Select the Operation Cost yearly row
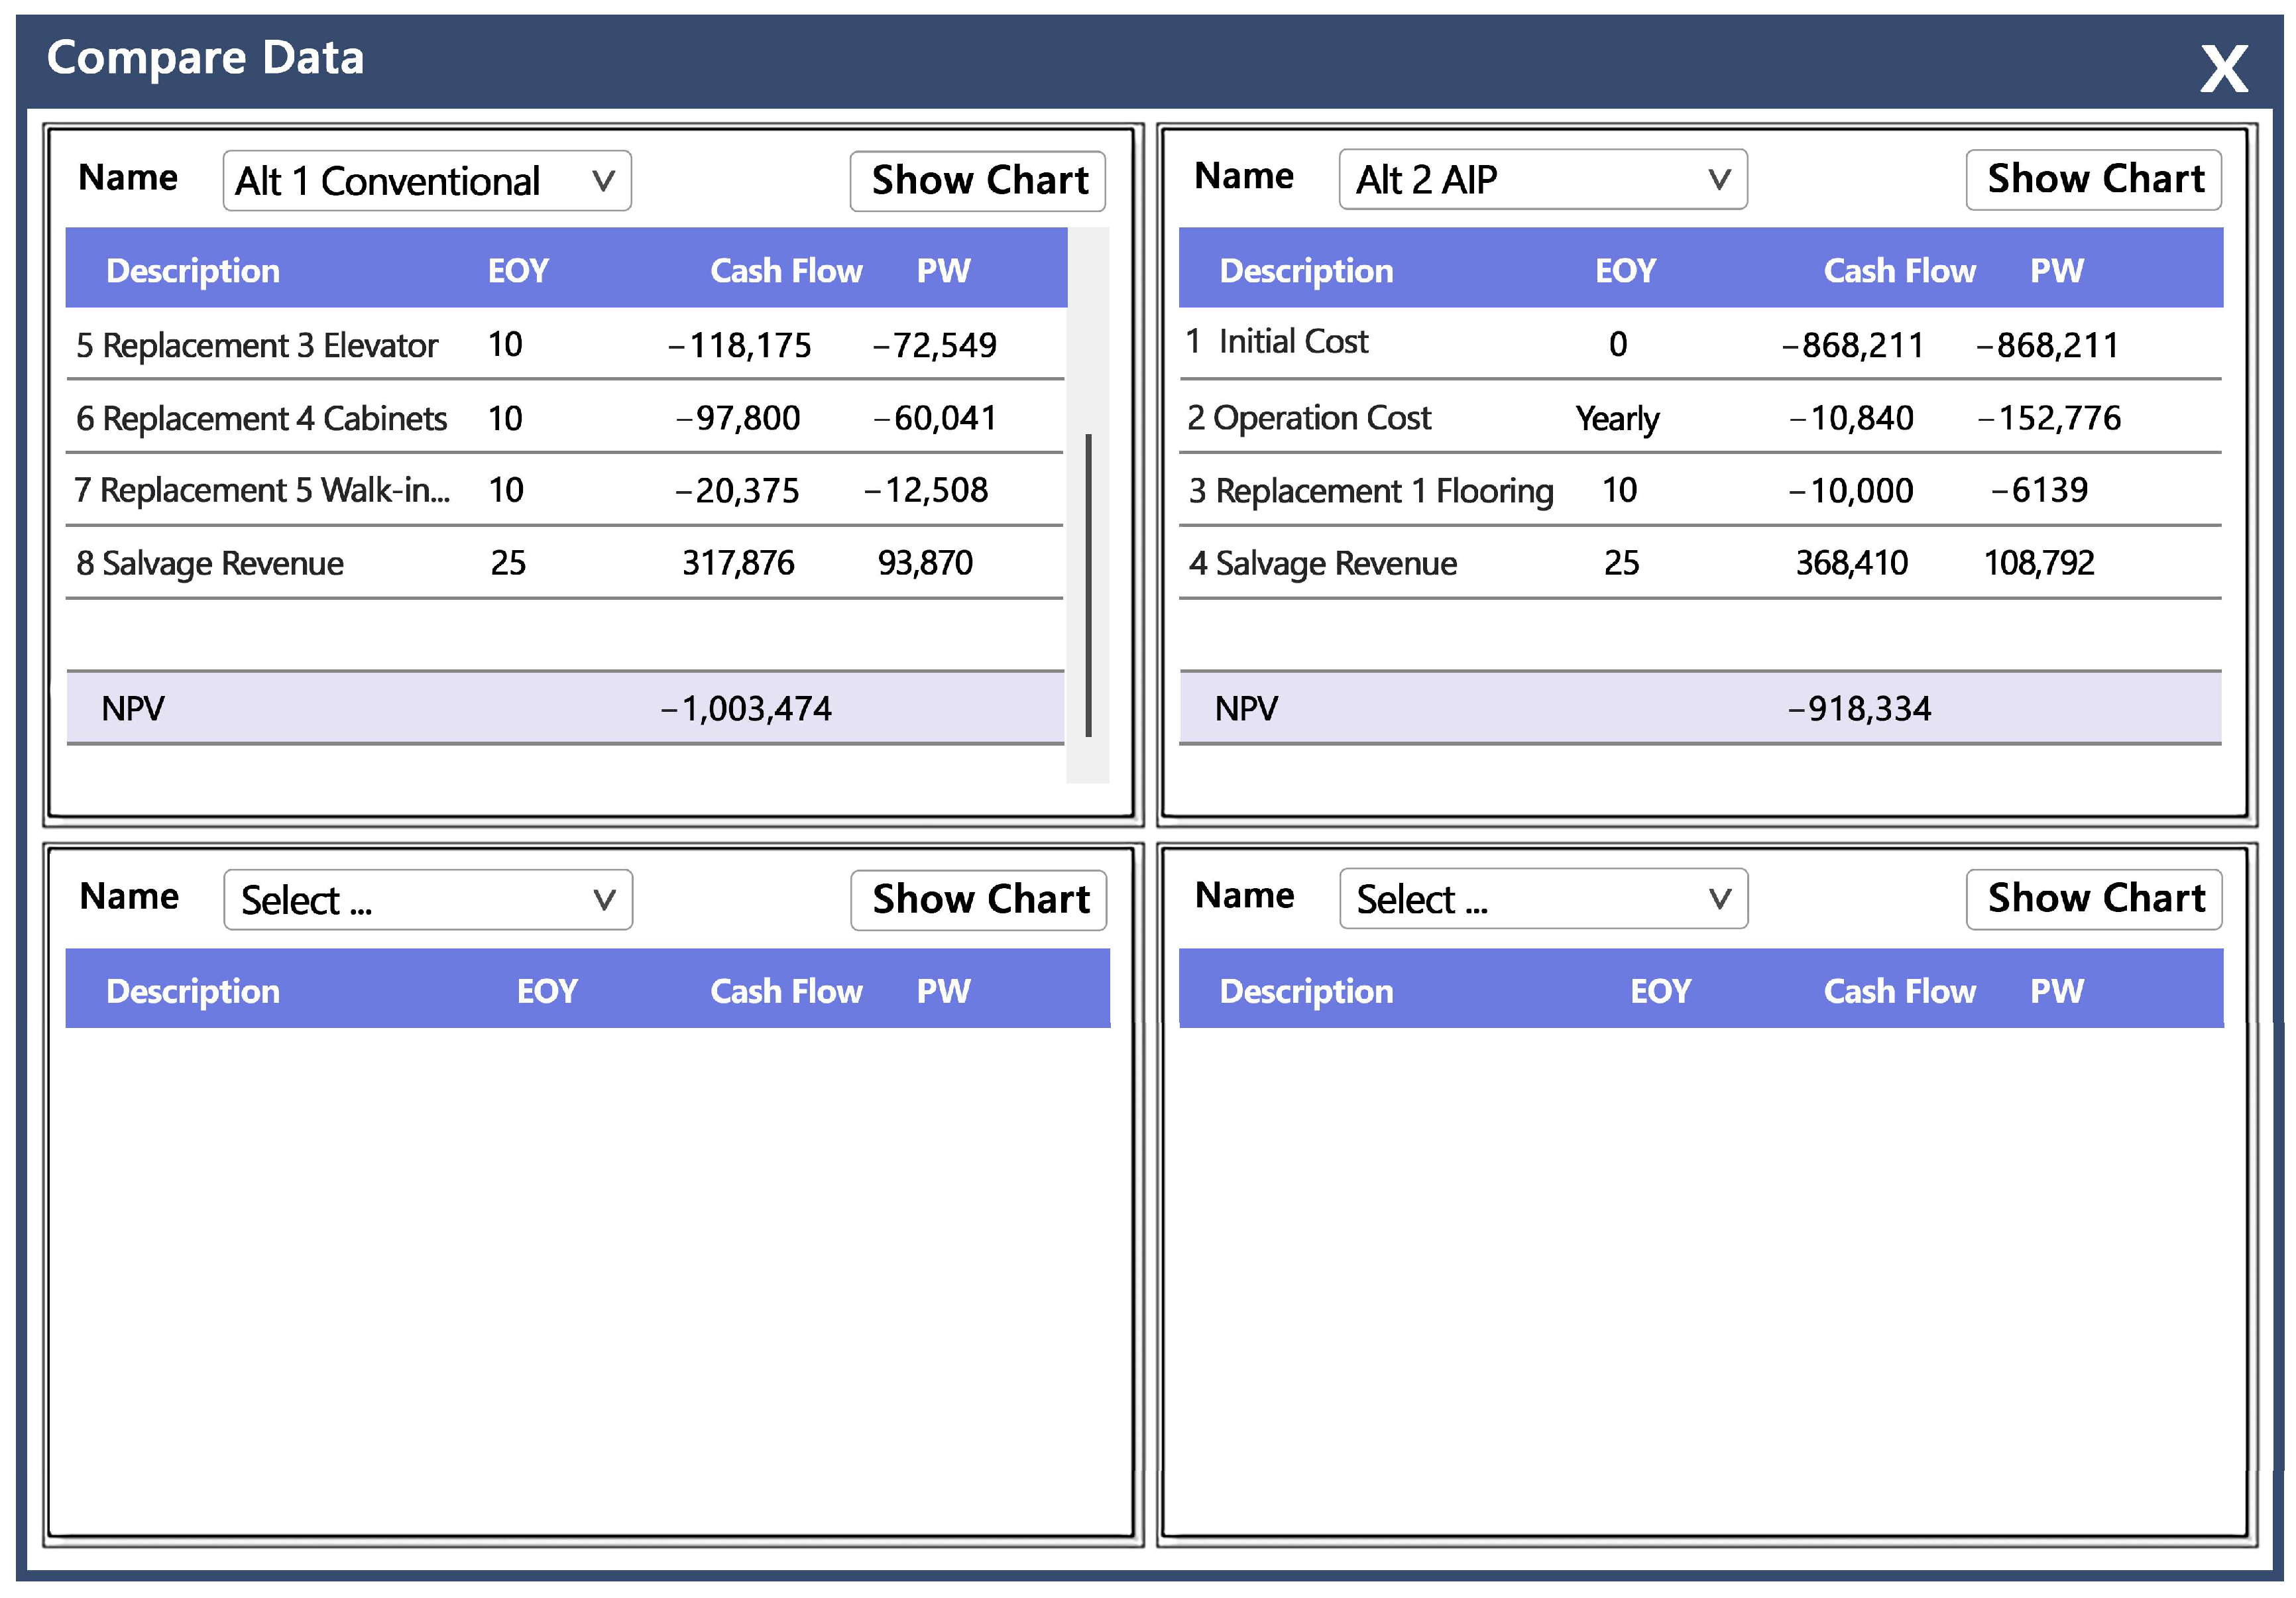 pyautogui.click(x=1699, y=418)
